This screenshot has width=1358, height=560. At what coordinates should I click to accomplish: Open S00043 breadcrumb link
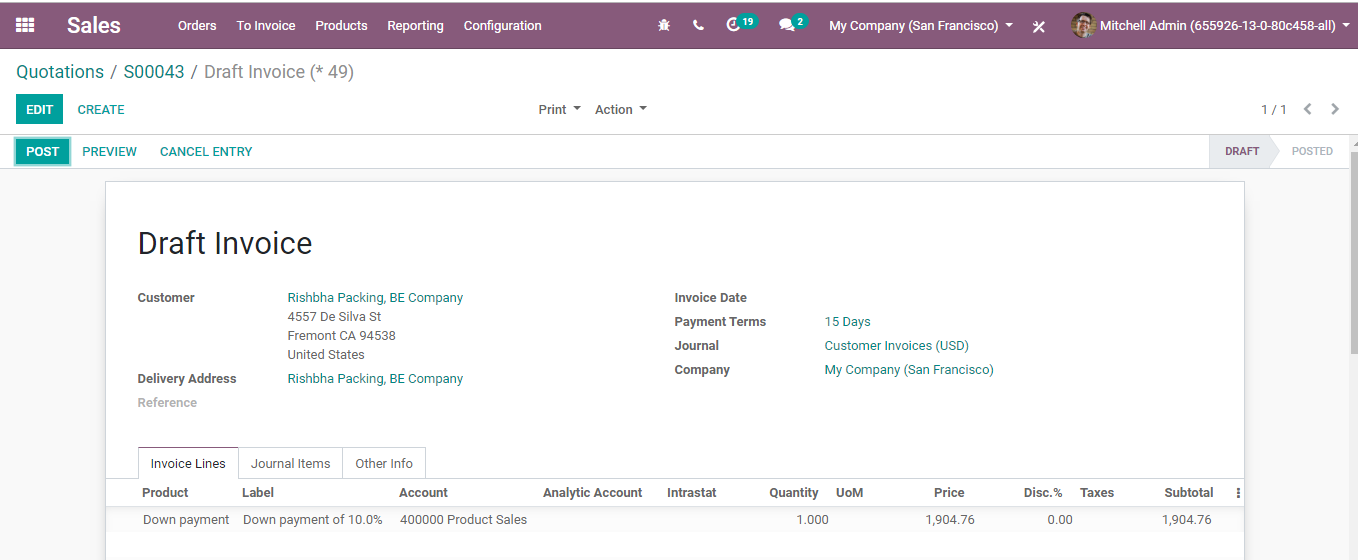point(154,72)
